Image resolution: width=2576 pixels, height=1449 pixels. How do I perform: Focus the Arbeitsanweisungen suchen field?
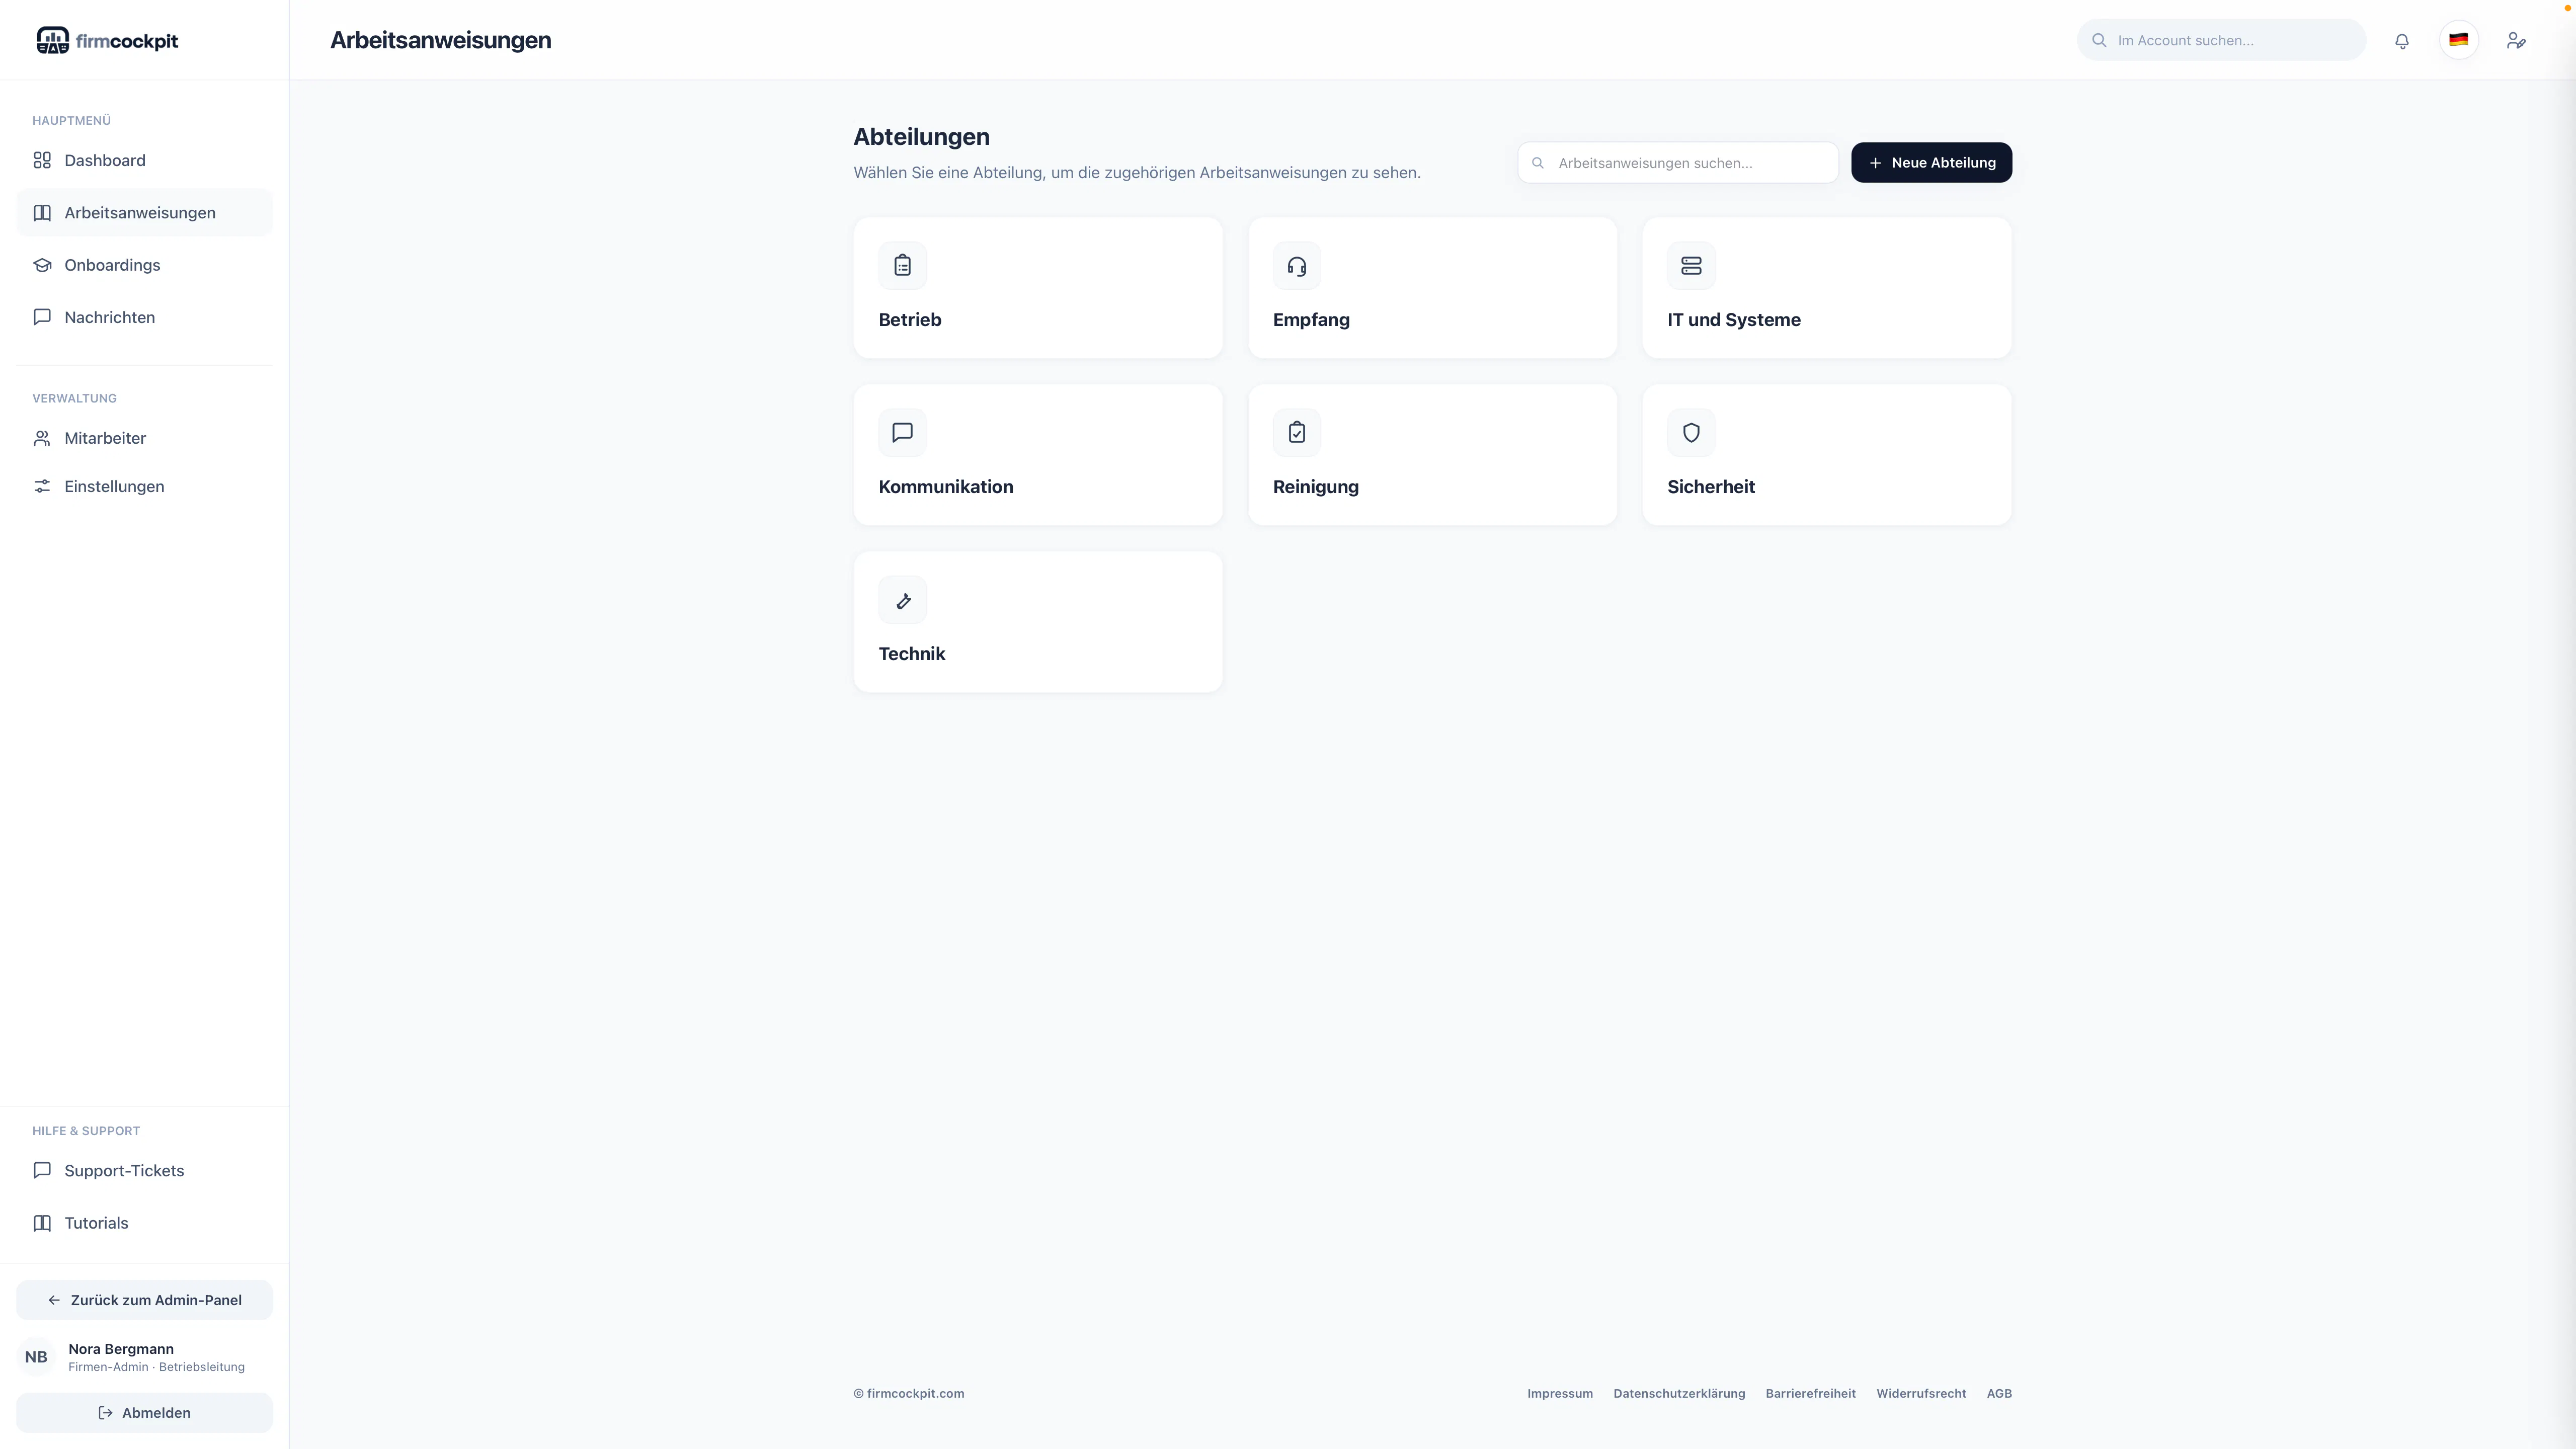tap(1678, 162)
